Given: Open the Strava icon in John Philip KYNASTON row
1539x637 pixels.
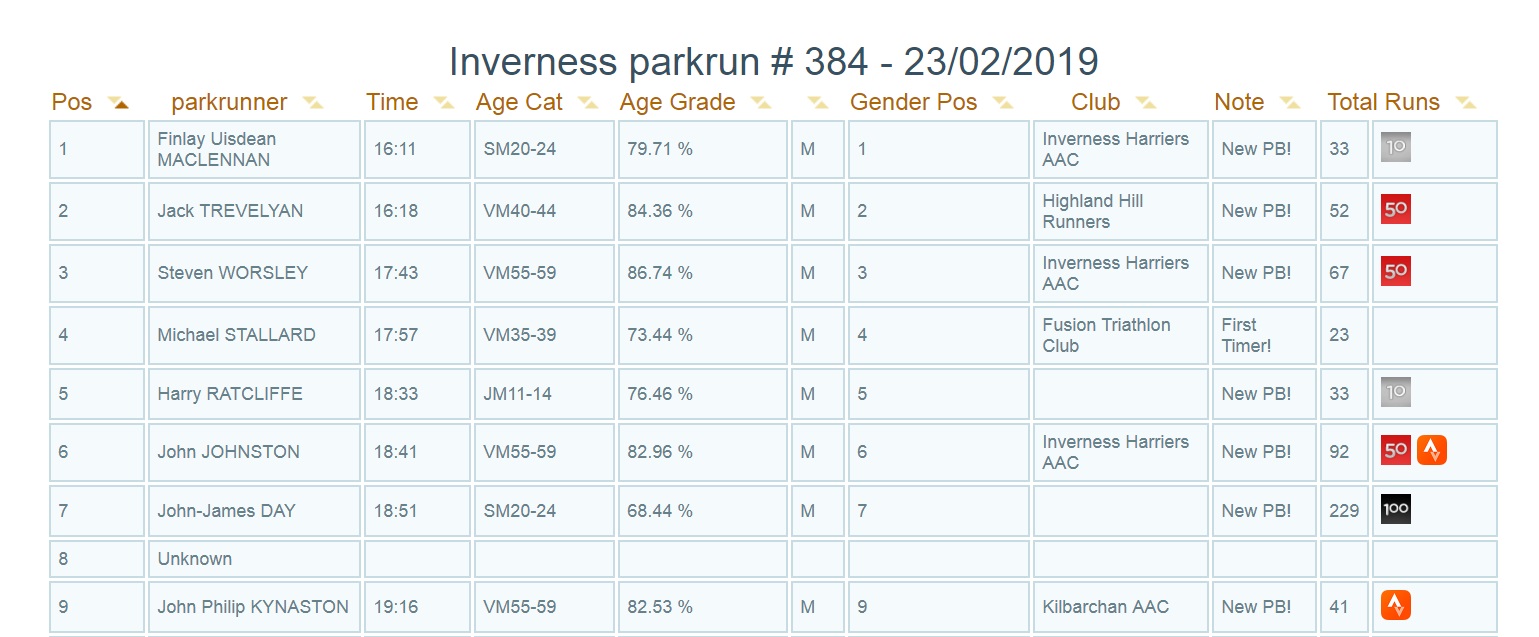Looking at the screenshot, I should coord(1395,606).
